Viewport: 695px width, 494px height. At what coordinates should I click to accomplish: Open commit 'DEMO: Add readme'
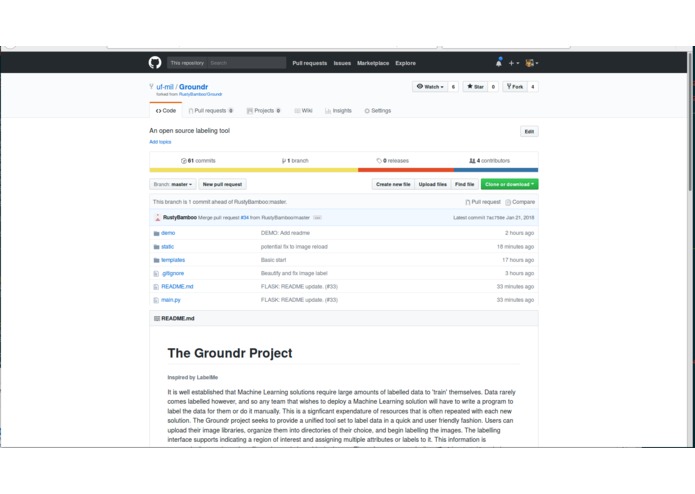[285, 233]
